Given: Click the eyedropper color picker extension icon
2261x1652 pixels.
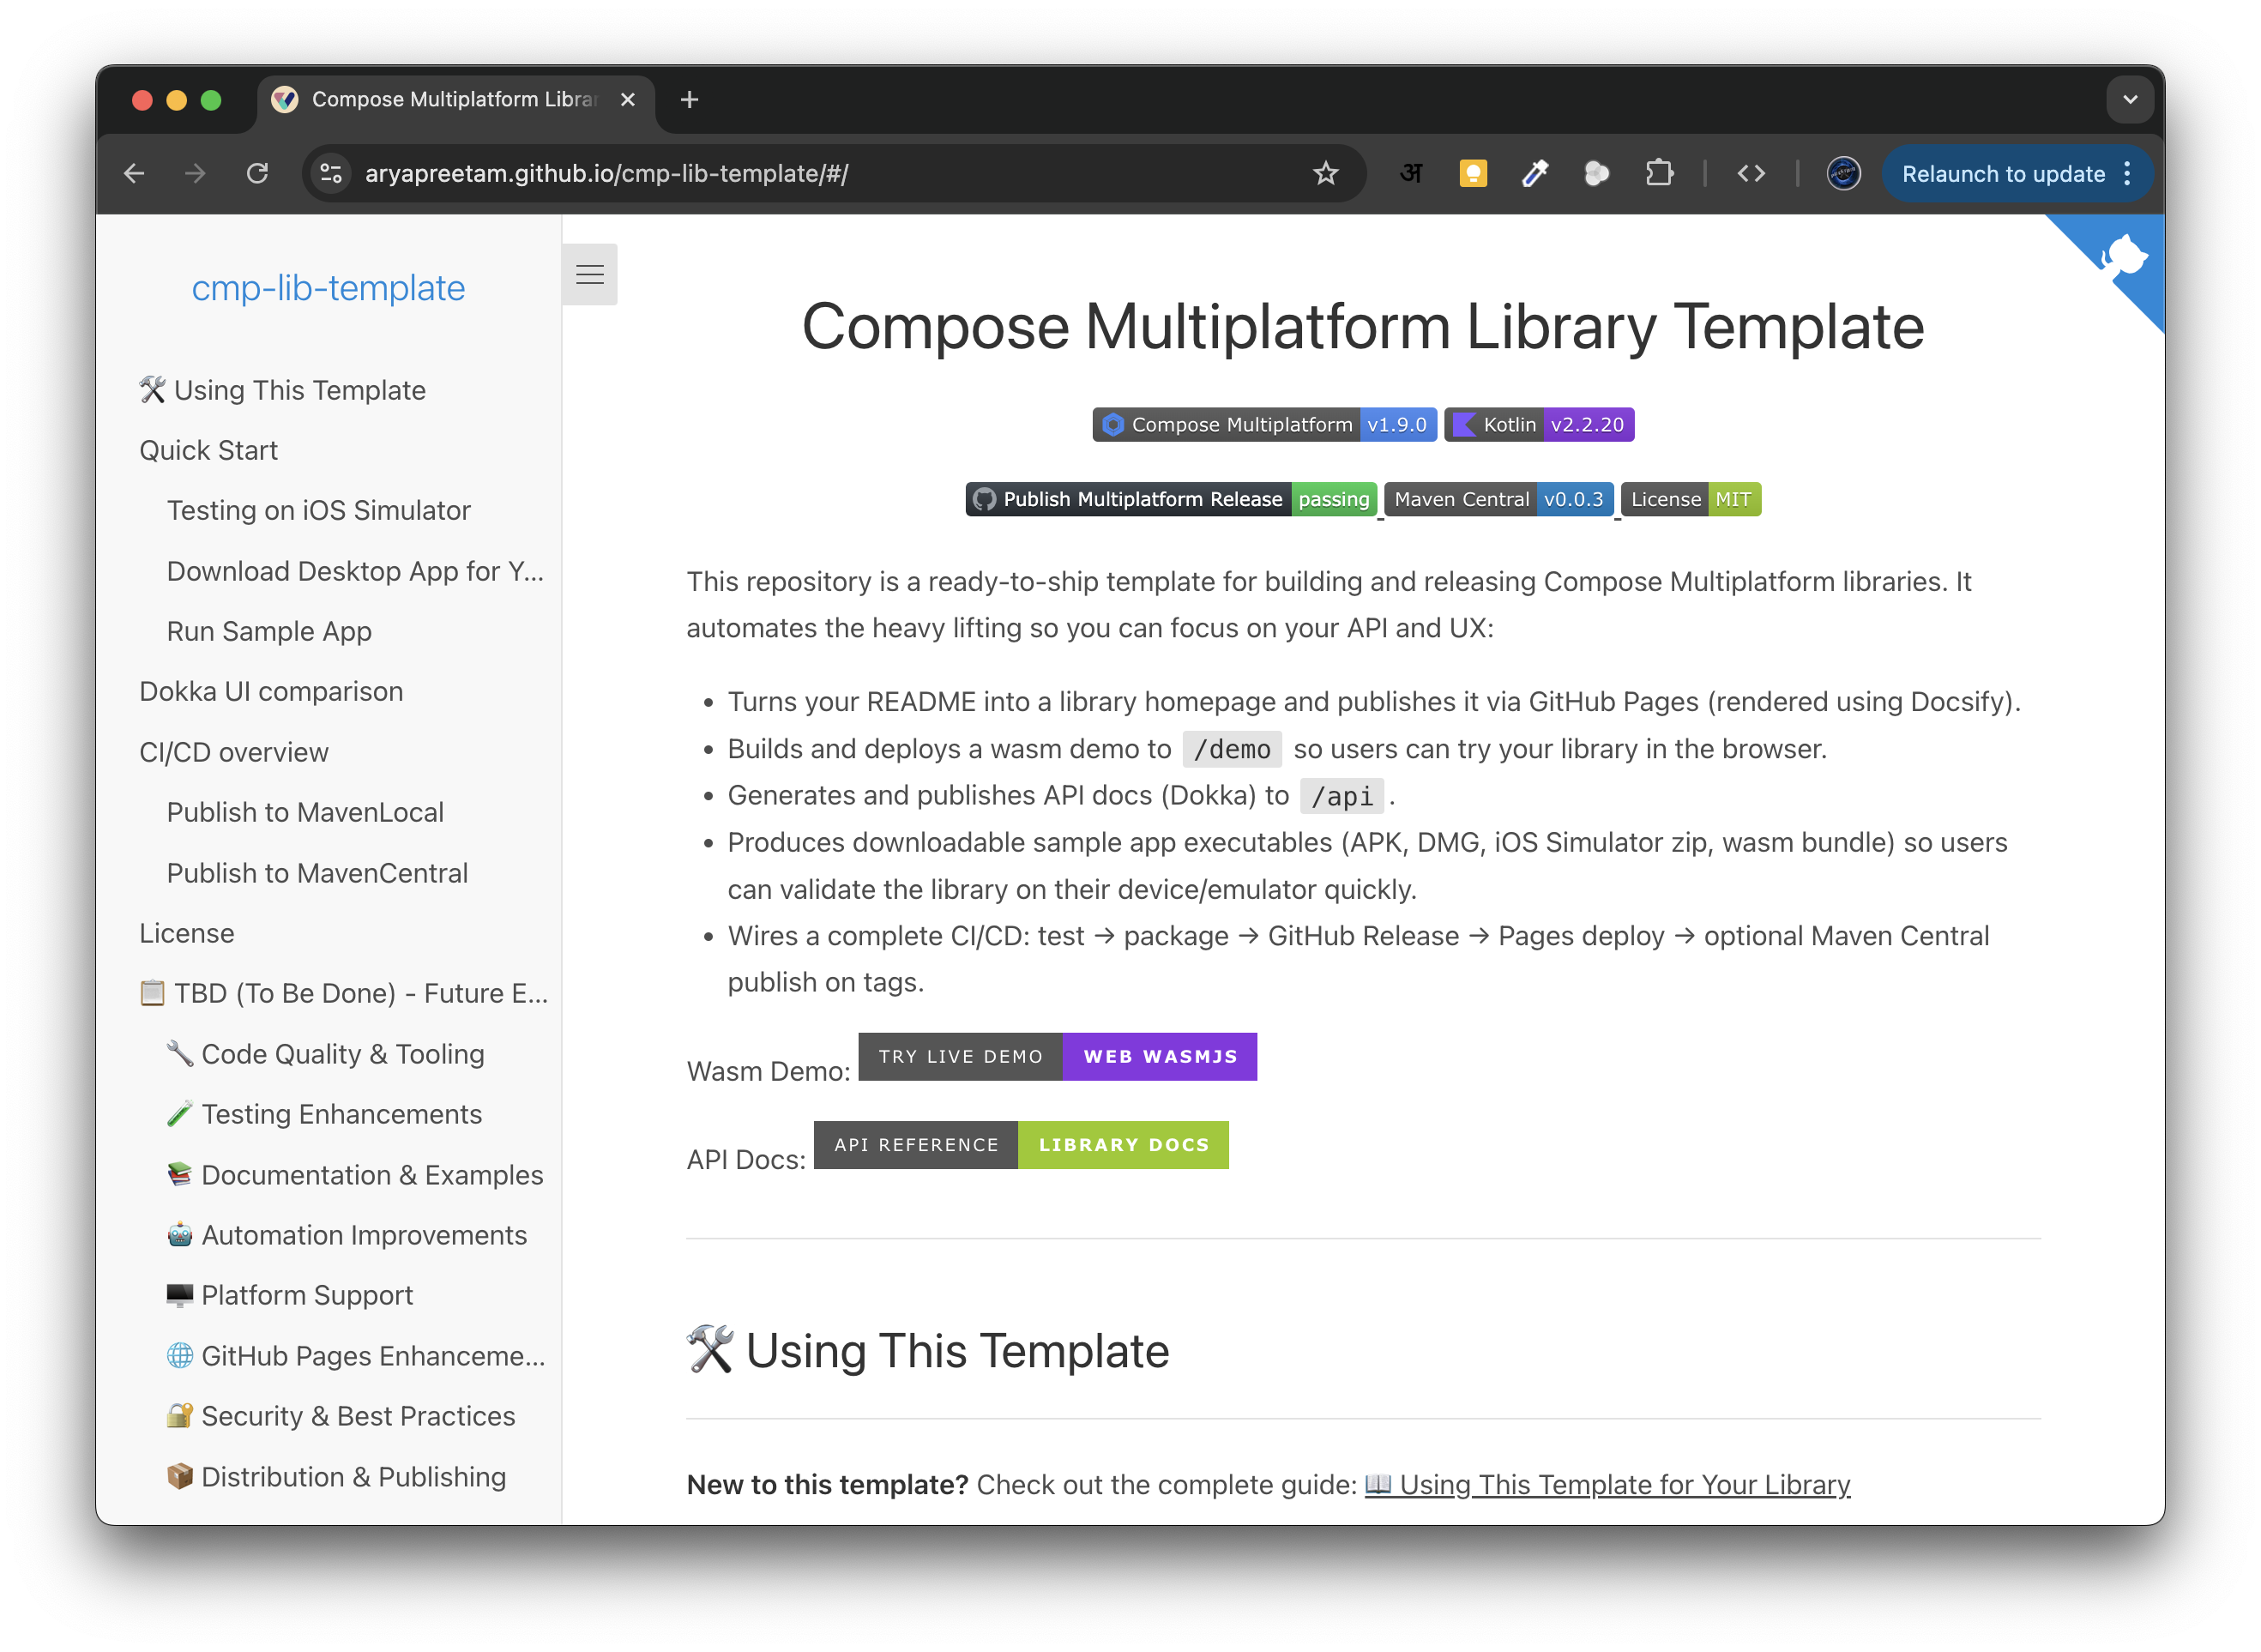Looking at the screenshot, I should (1535, 173).
